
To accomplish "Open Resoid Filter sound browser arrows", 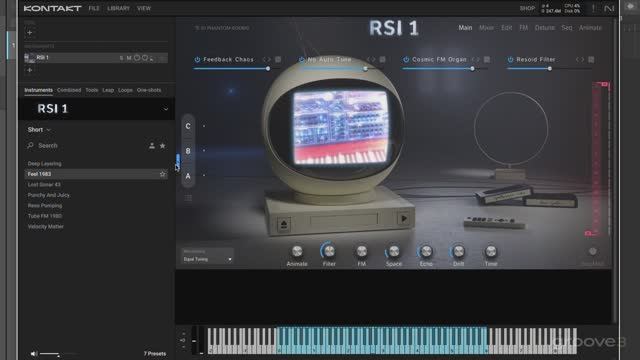I will pos(580,60).
